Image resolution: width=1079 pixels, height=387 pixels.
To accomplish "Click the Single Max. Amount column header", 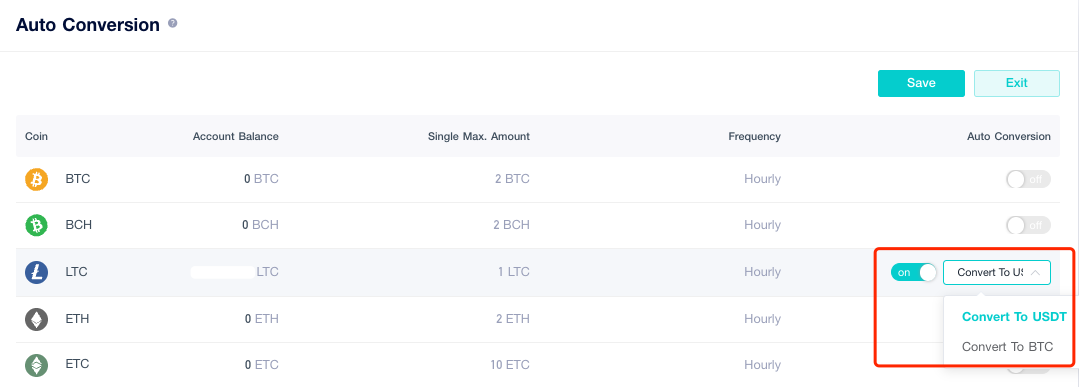I will [479, 136].
